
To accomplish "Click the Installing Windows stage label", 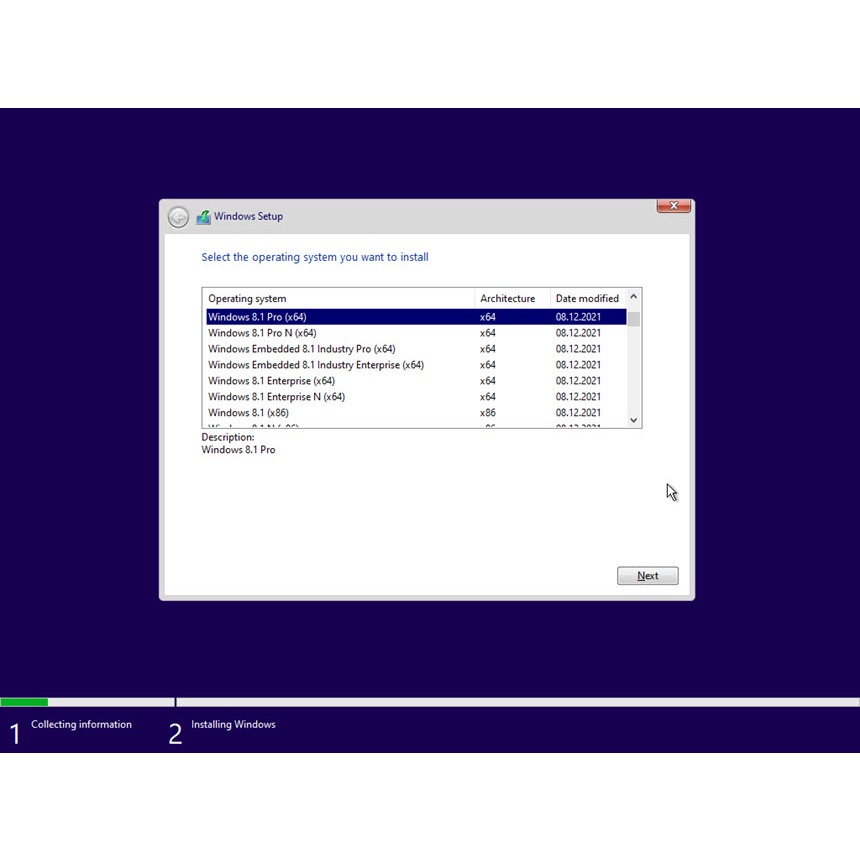I will point(233,724).
